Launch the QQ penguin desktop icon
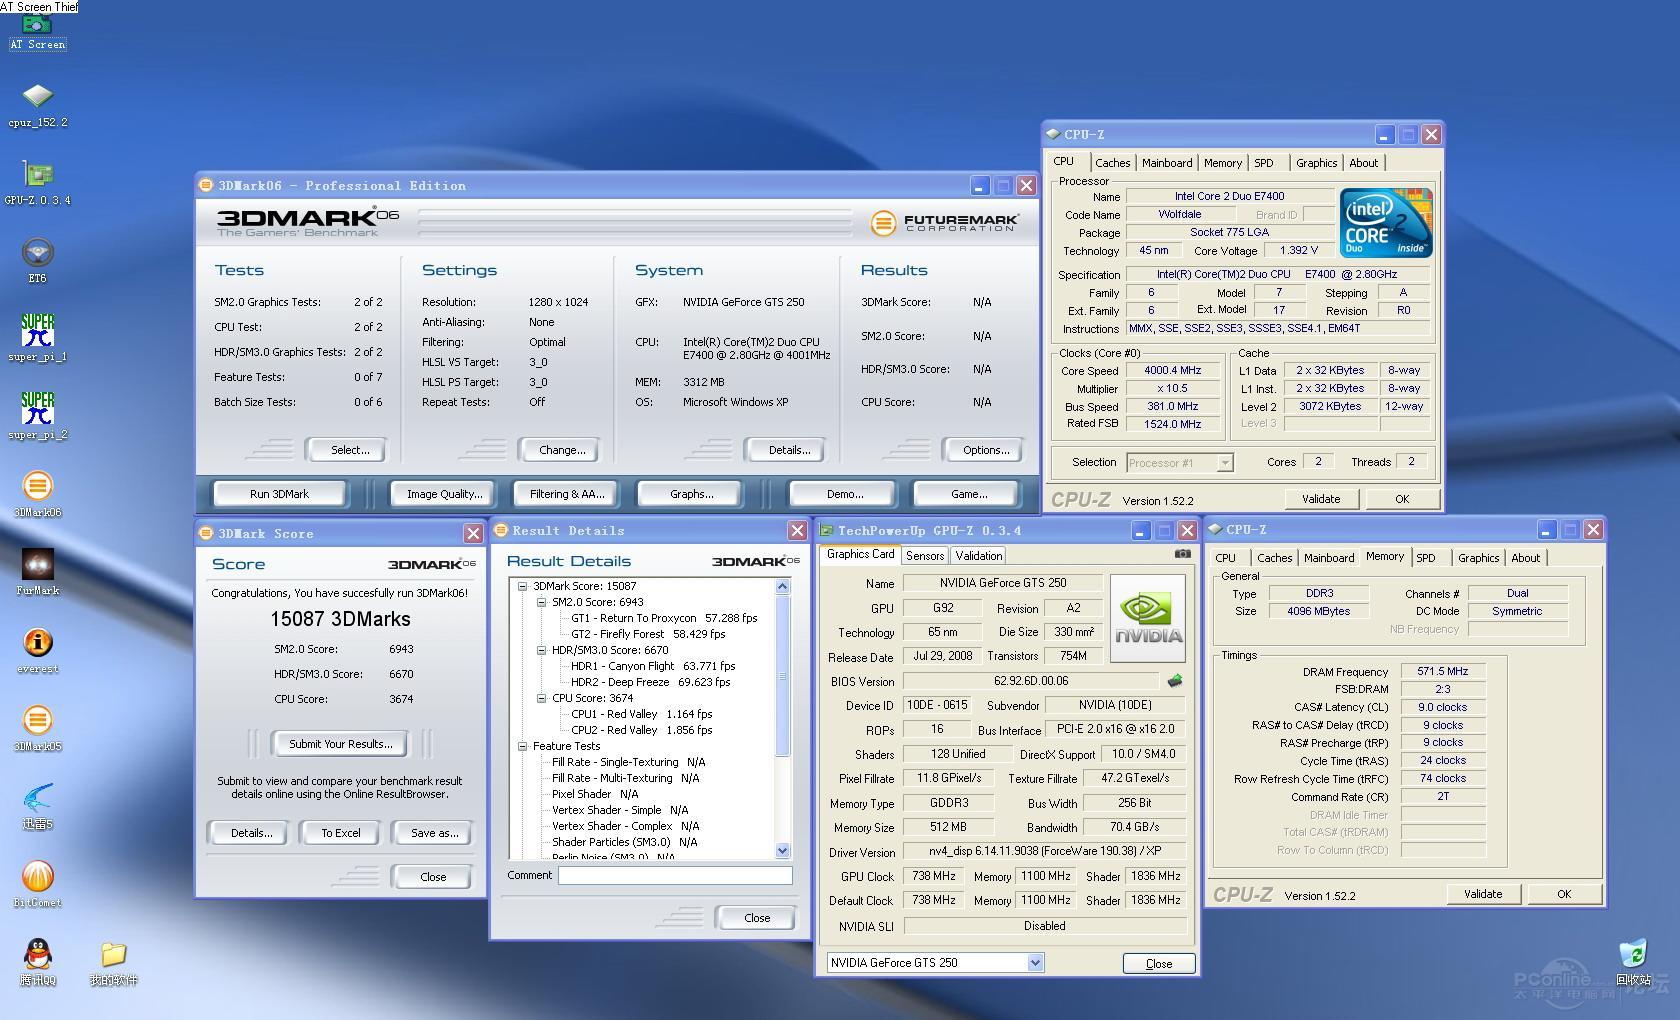The width and height of the screenshot is (1680, 1020). tap(37, 962)
